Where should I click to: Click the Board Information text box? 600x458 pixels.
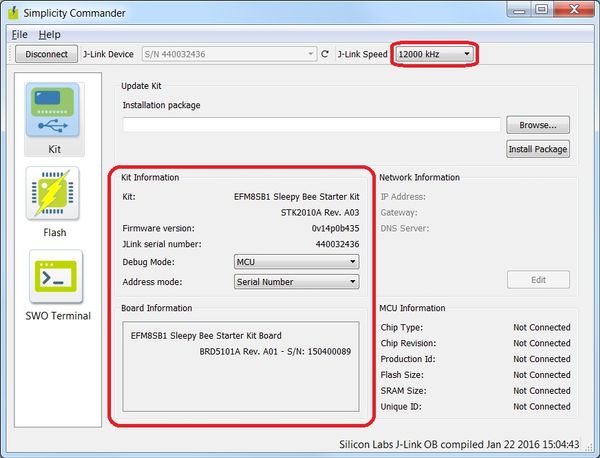tap(240, 366)
